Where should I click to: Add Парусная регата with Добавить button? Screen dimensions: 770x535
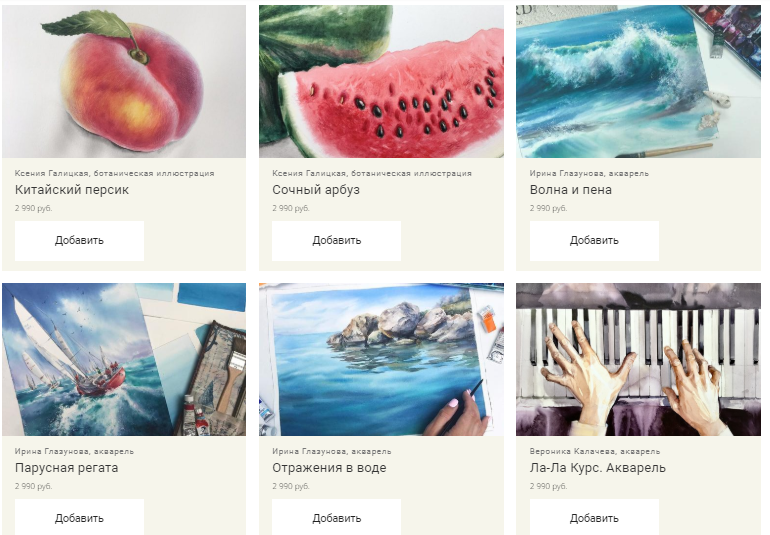coord(79,517)
